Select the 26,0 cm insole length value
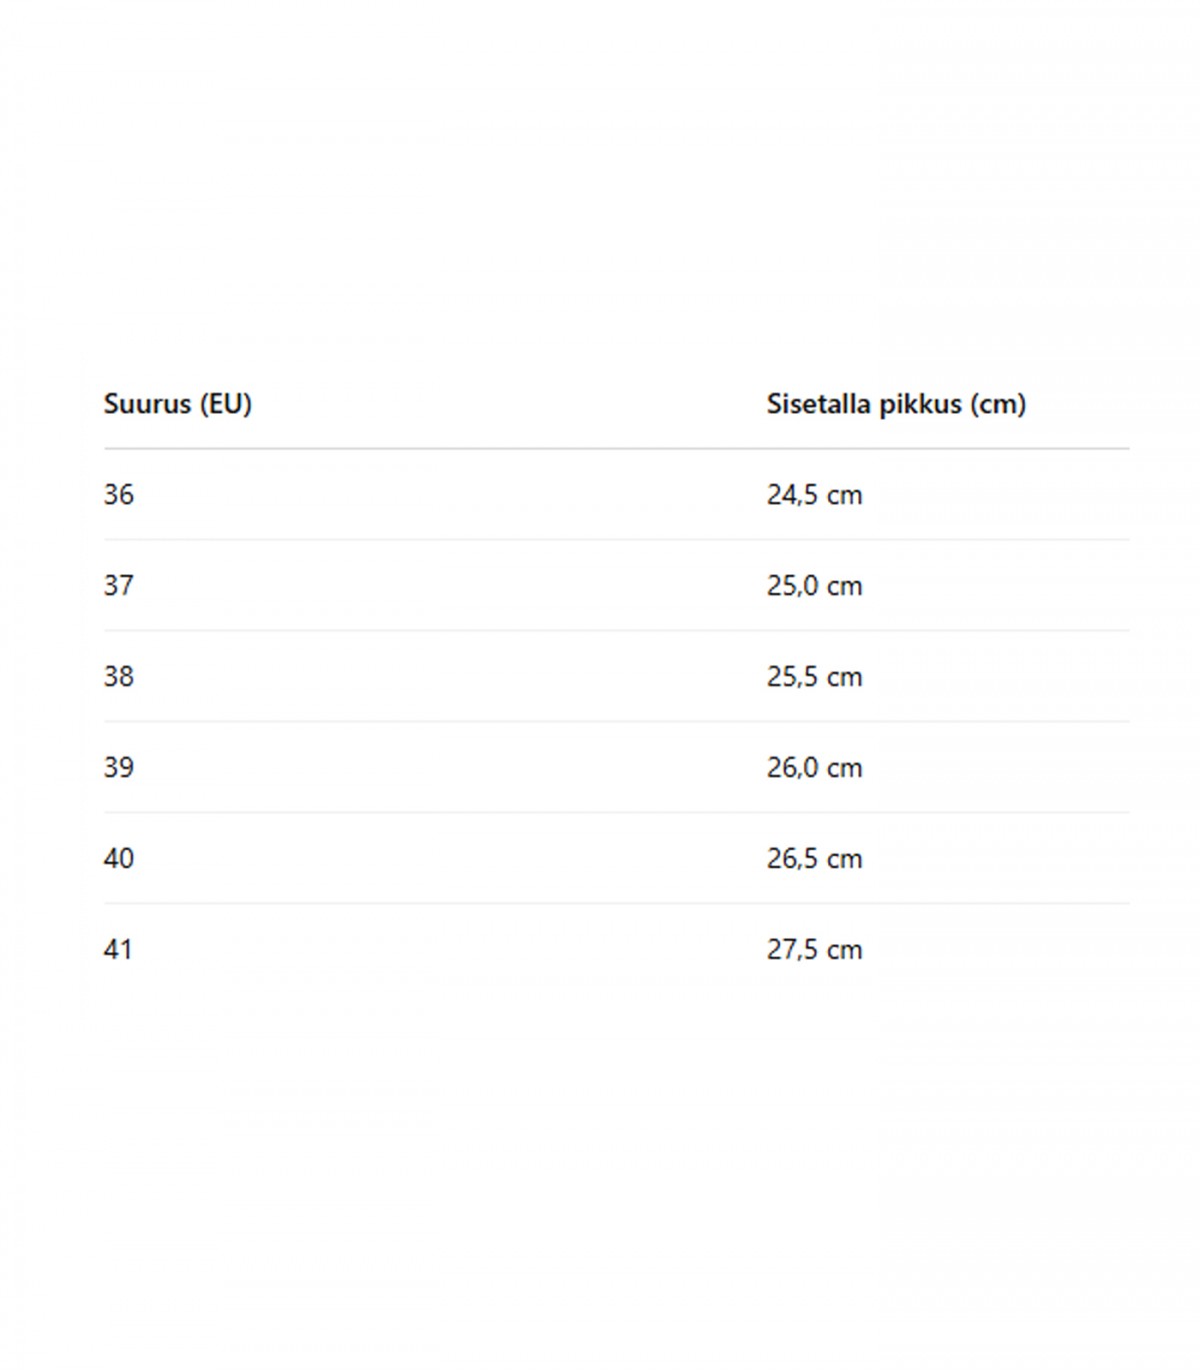 [x=814, y=768]
